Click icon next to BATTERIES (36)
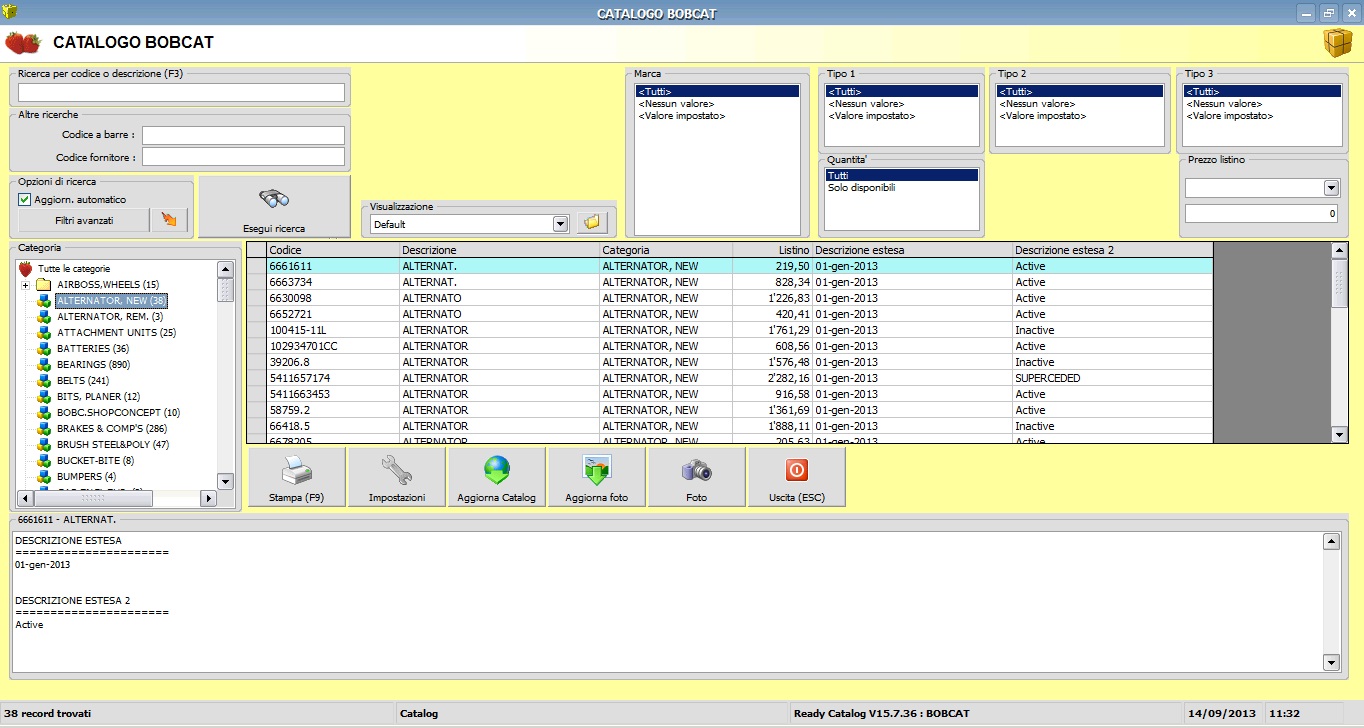Screen dimensions: 1364x728 coord(44,348)
